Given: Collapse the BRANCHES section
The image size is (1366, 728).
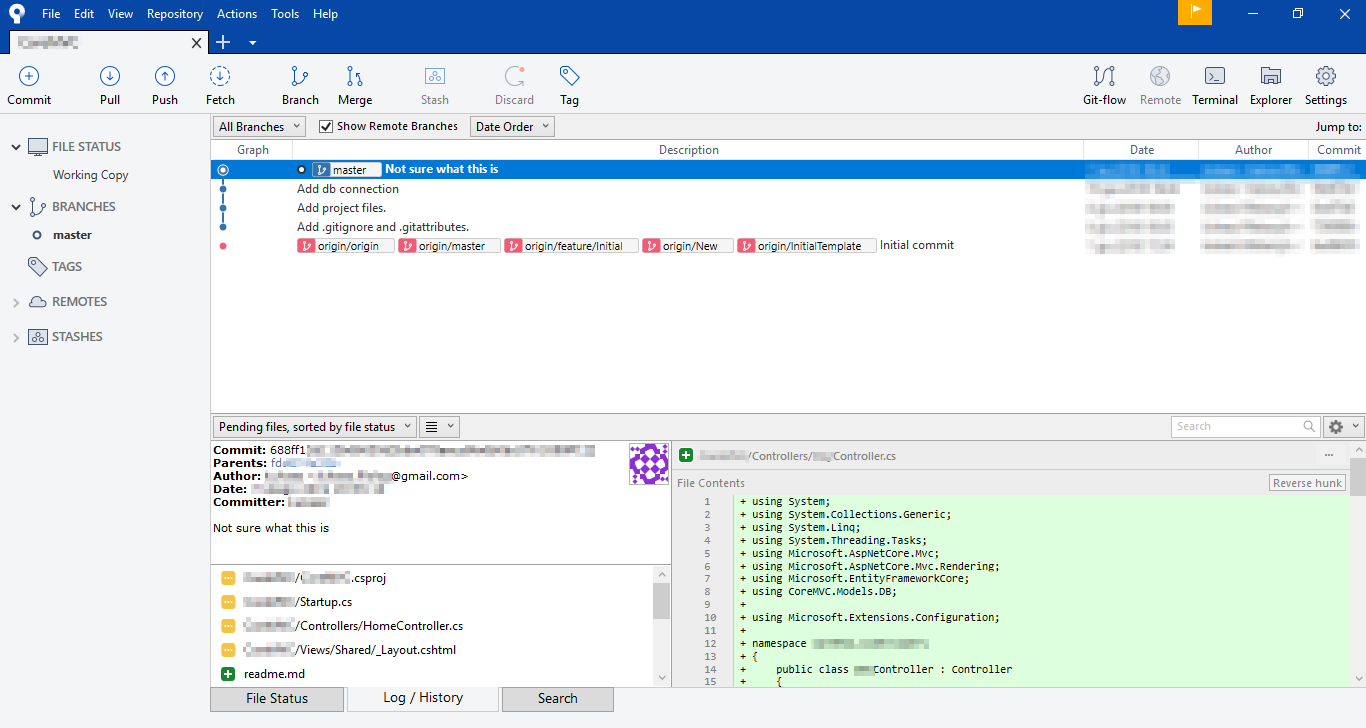Looking at the screenshot, I should 16,207.
